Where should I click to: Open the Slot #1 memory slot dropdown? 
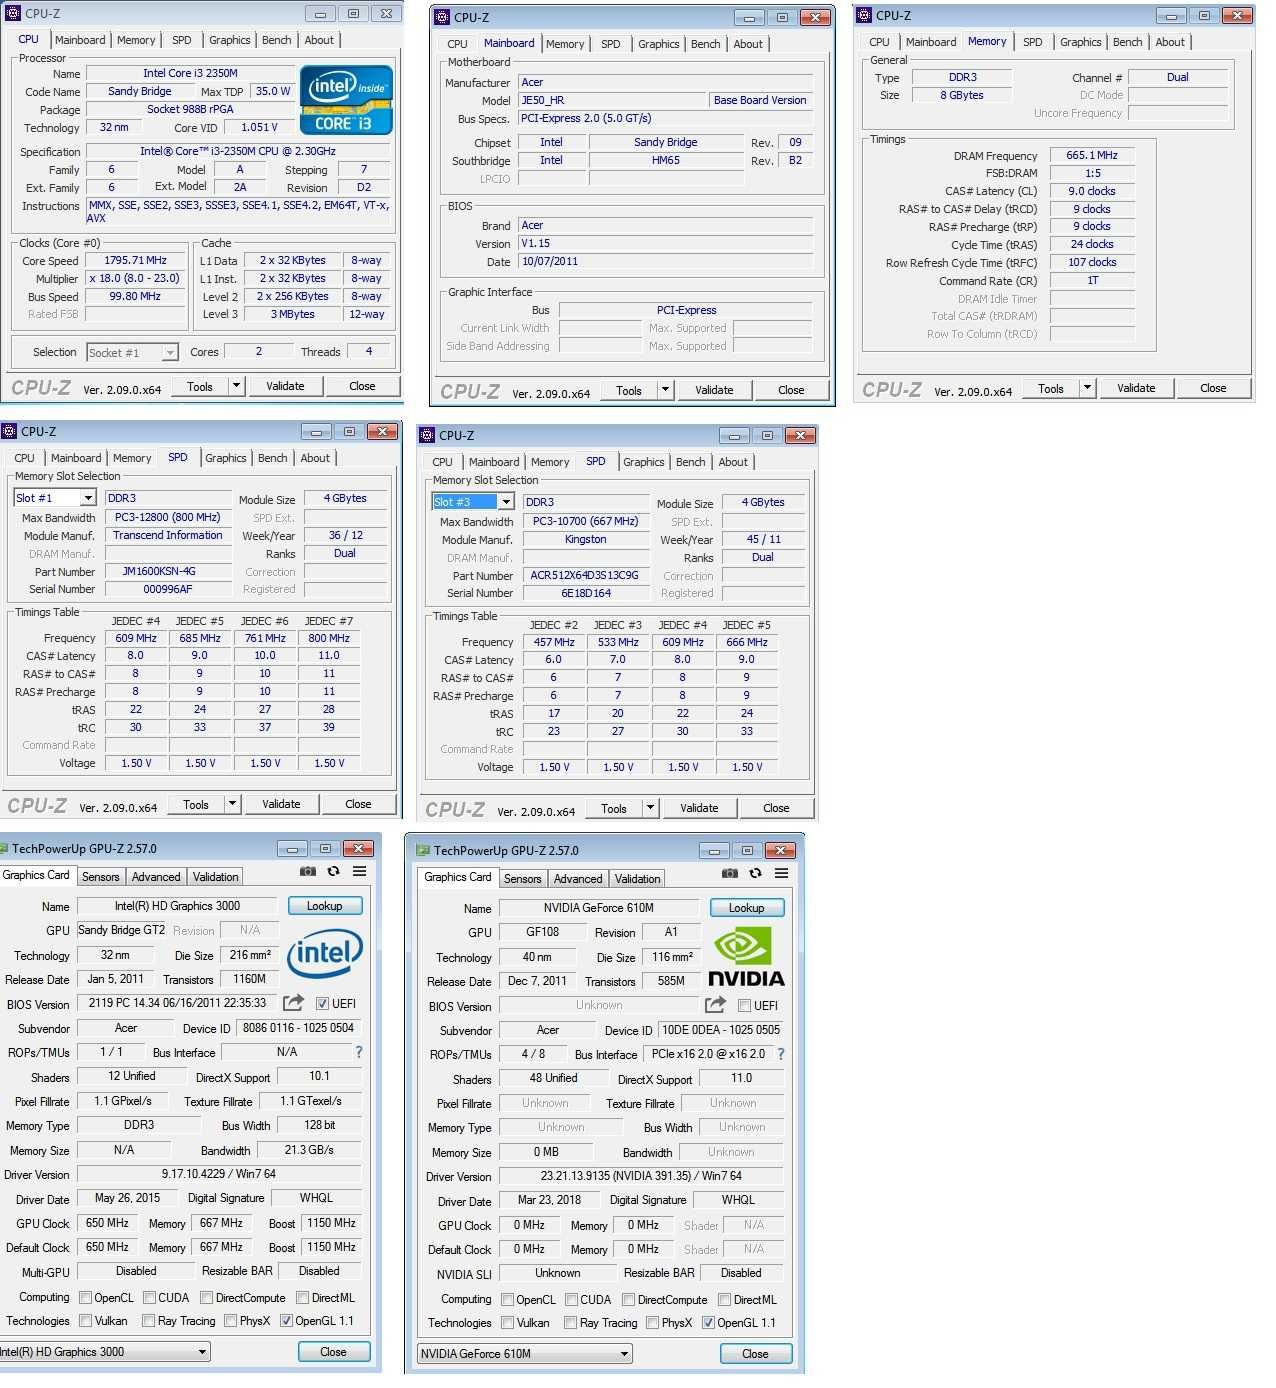tap(88, 498)
